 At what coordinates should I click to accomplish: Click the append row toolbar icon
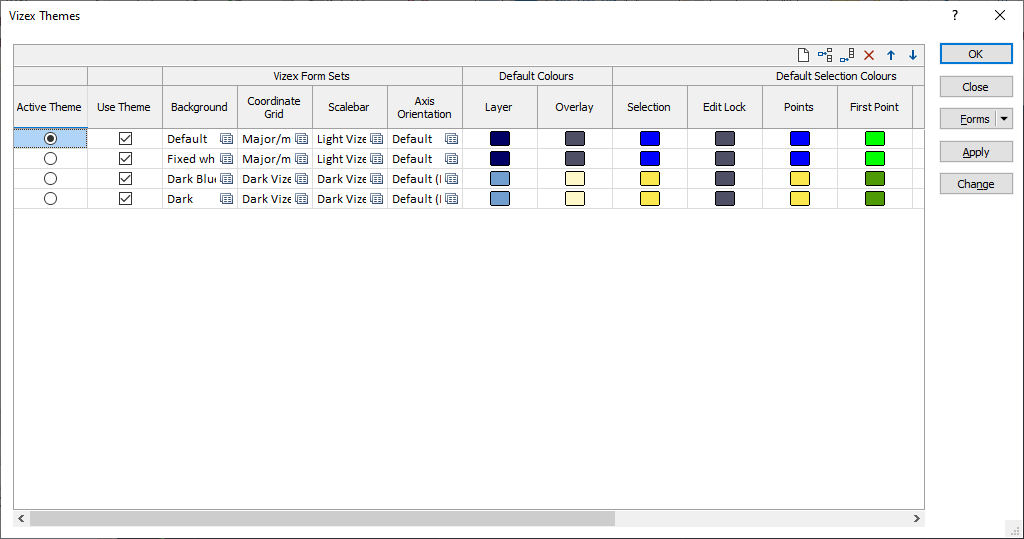pos(847,56)
